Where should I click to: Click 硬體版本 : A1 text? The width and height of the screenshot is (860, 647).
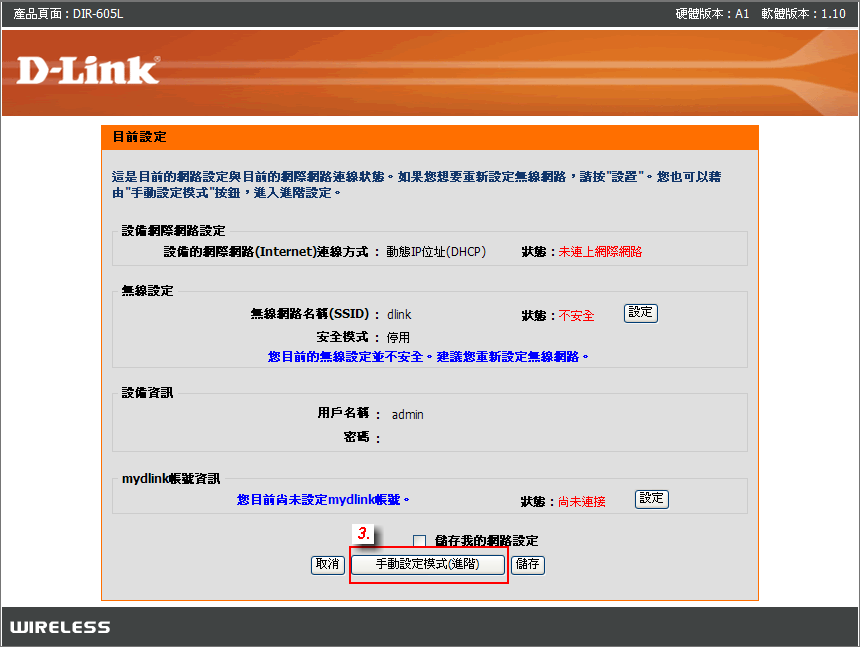(x=712, y=14)
